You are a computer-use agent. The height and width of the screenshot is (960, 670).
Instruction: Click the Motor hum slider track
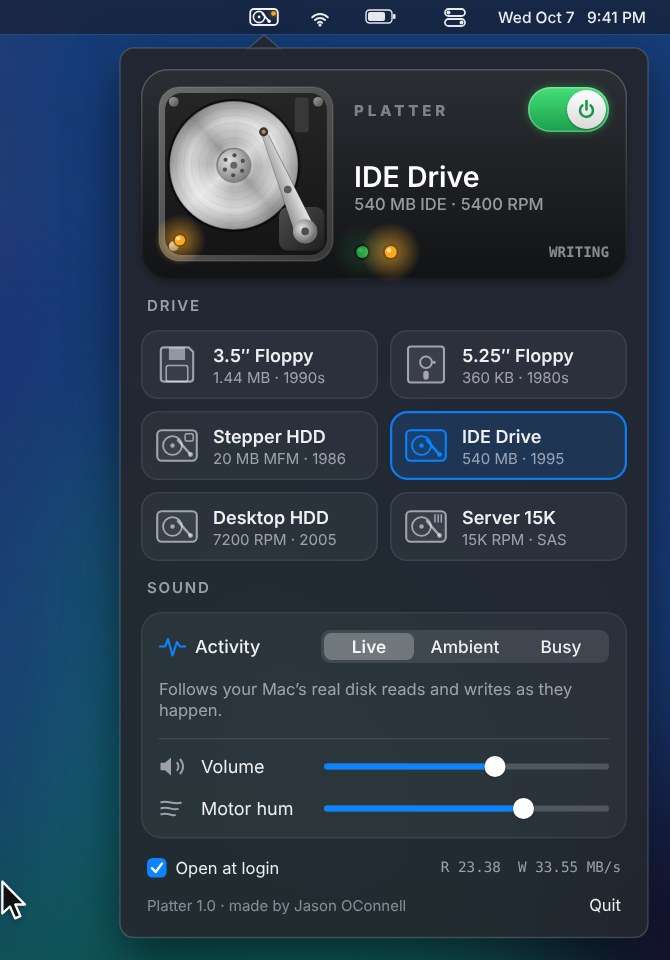coord(466,809)
